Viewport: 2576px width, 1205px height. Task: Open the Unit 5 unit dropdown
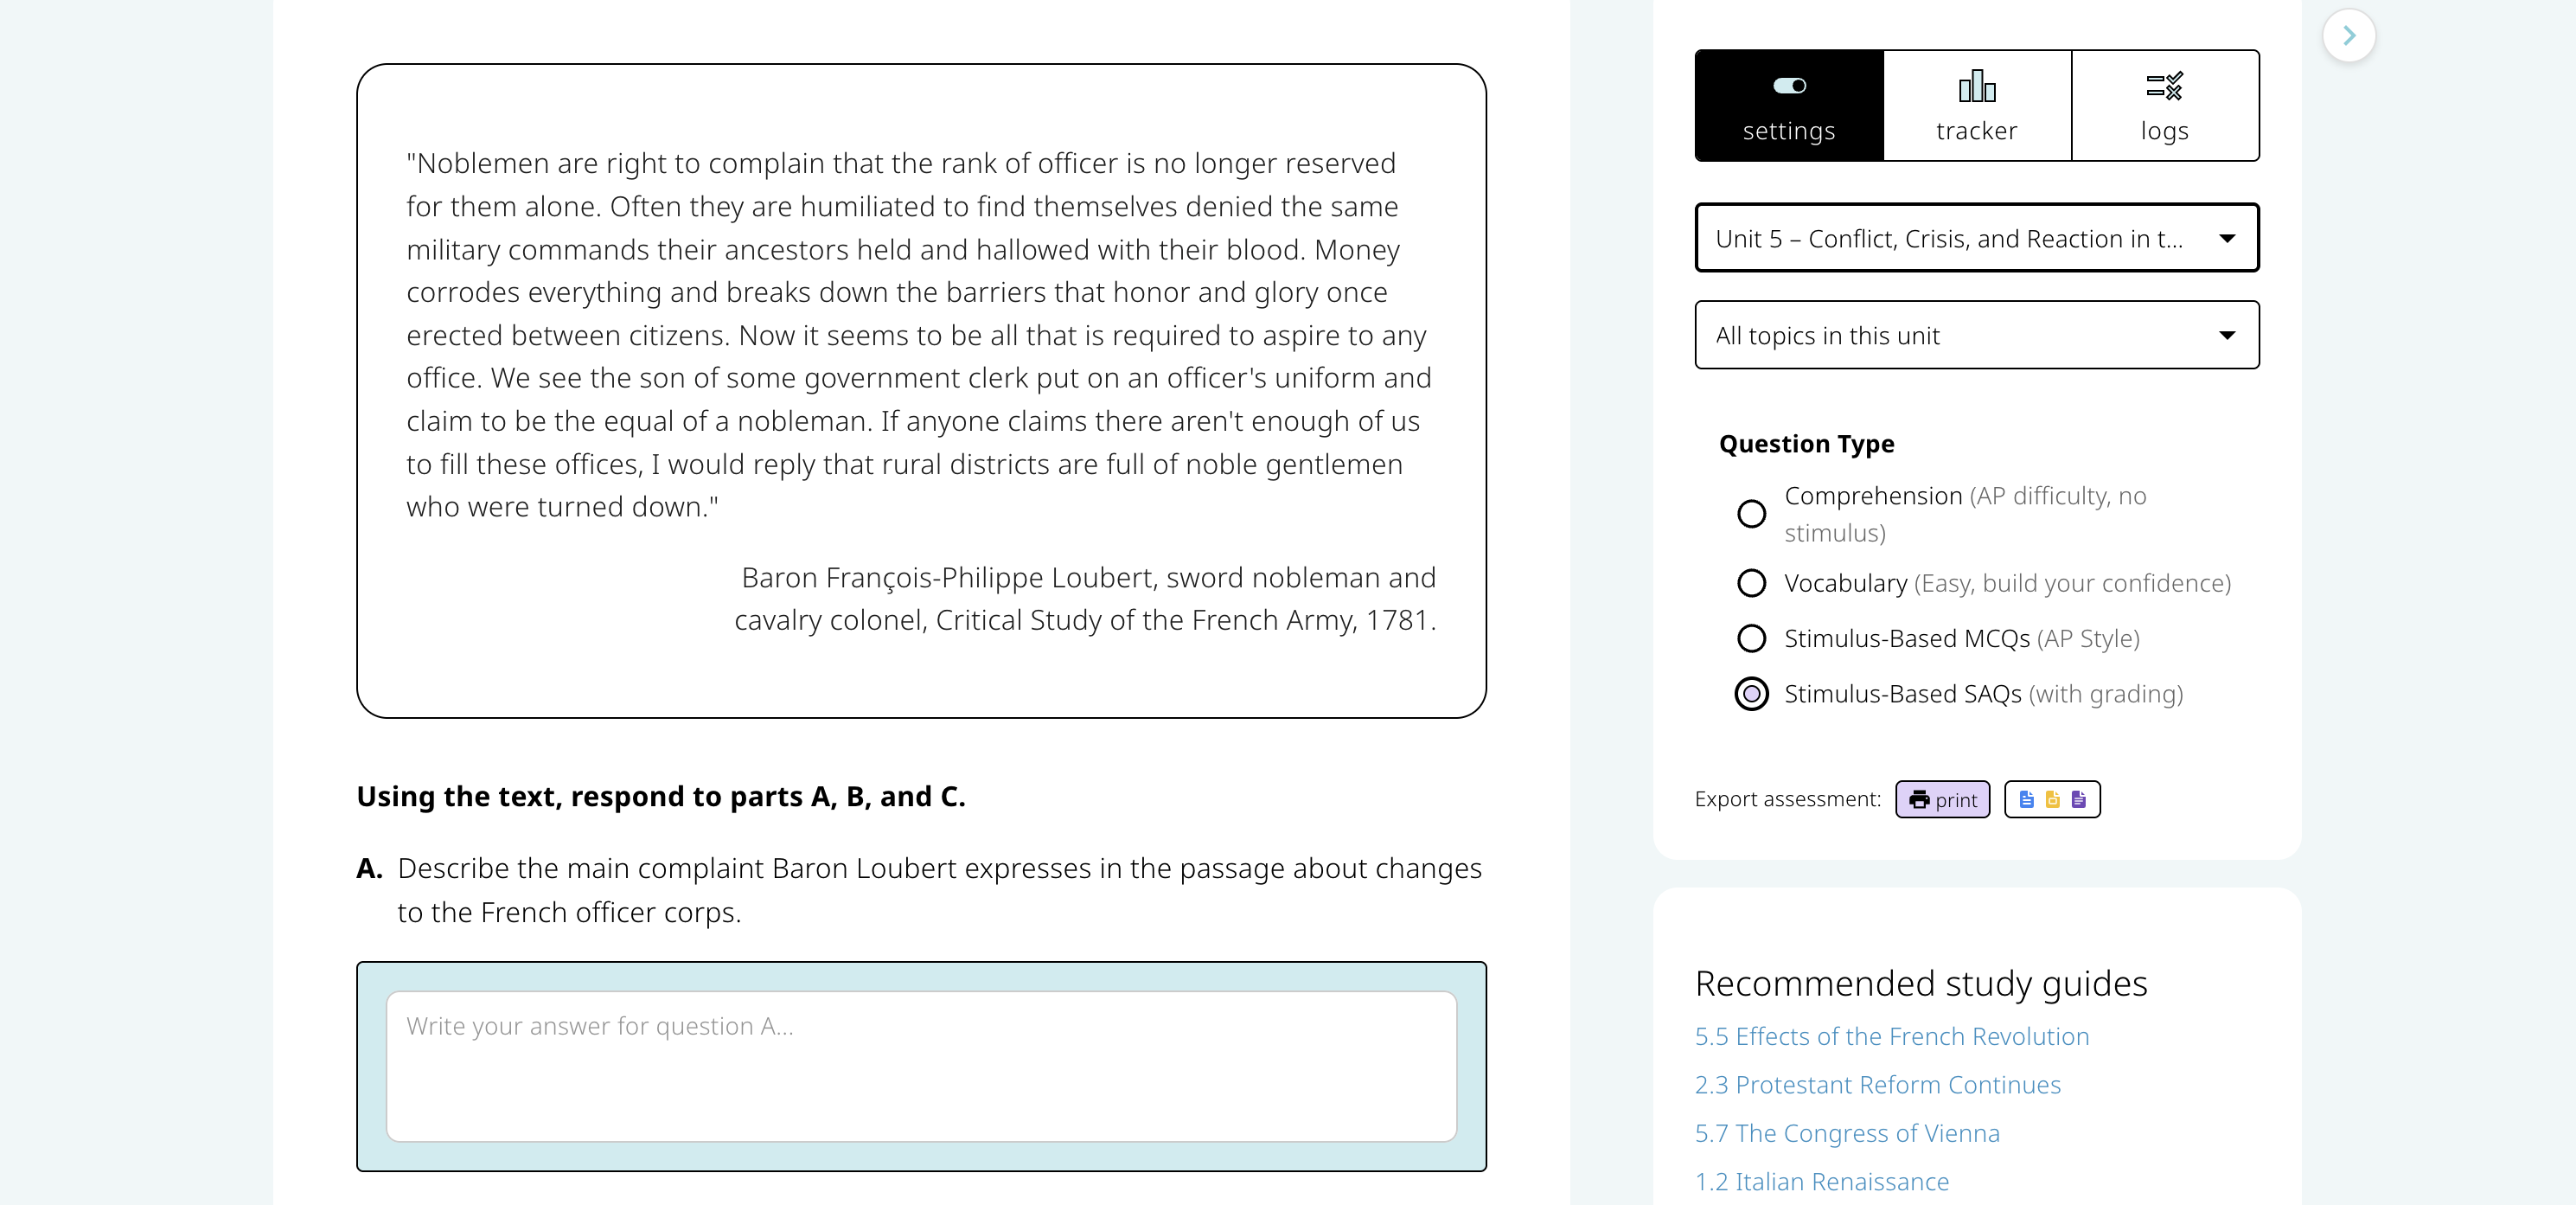pos(1976,238)
